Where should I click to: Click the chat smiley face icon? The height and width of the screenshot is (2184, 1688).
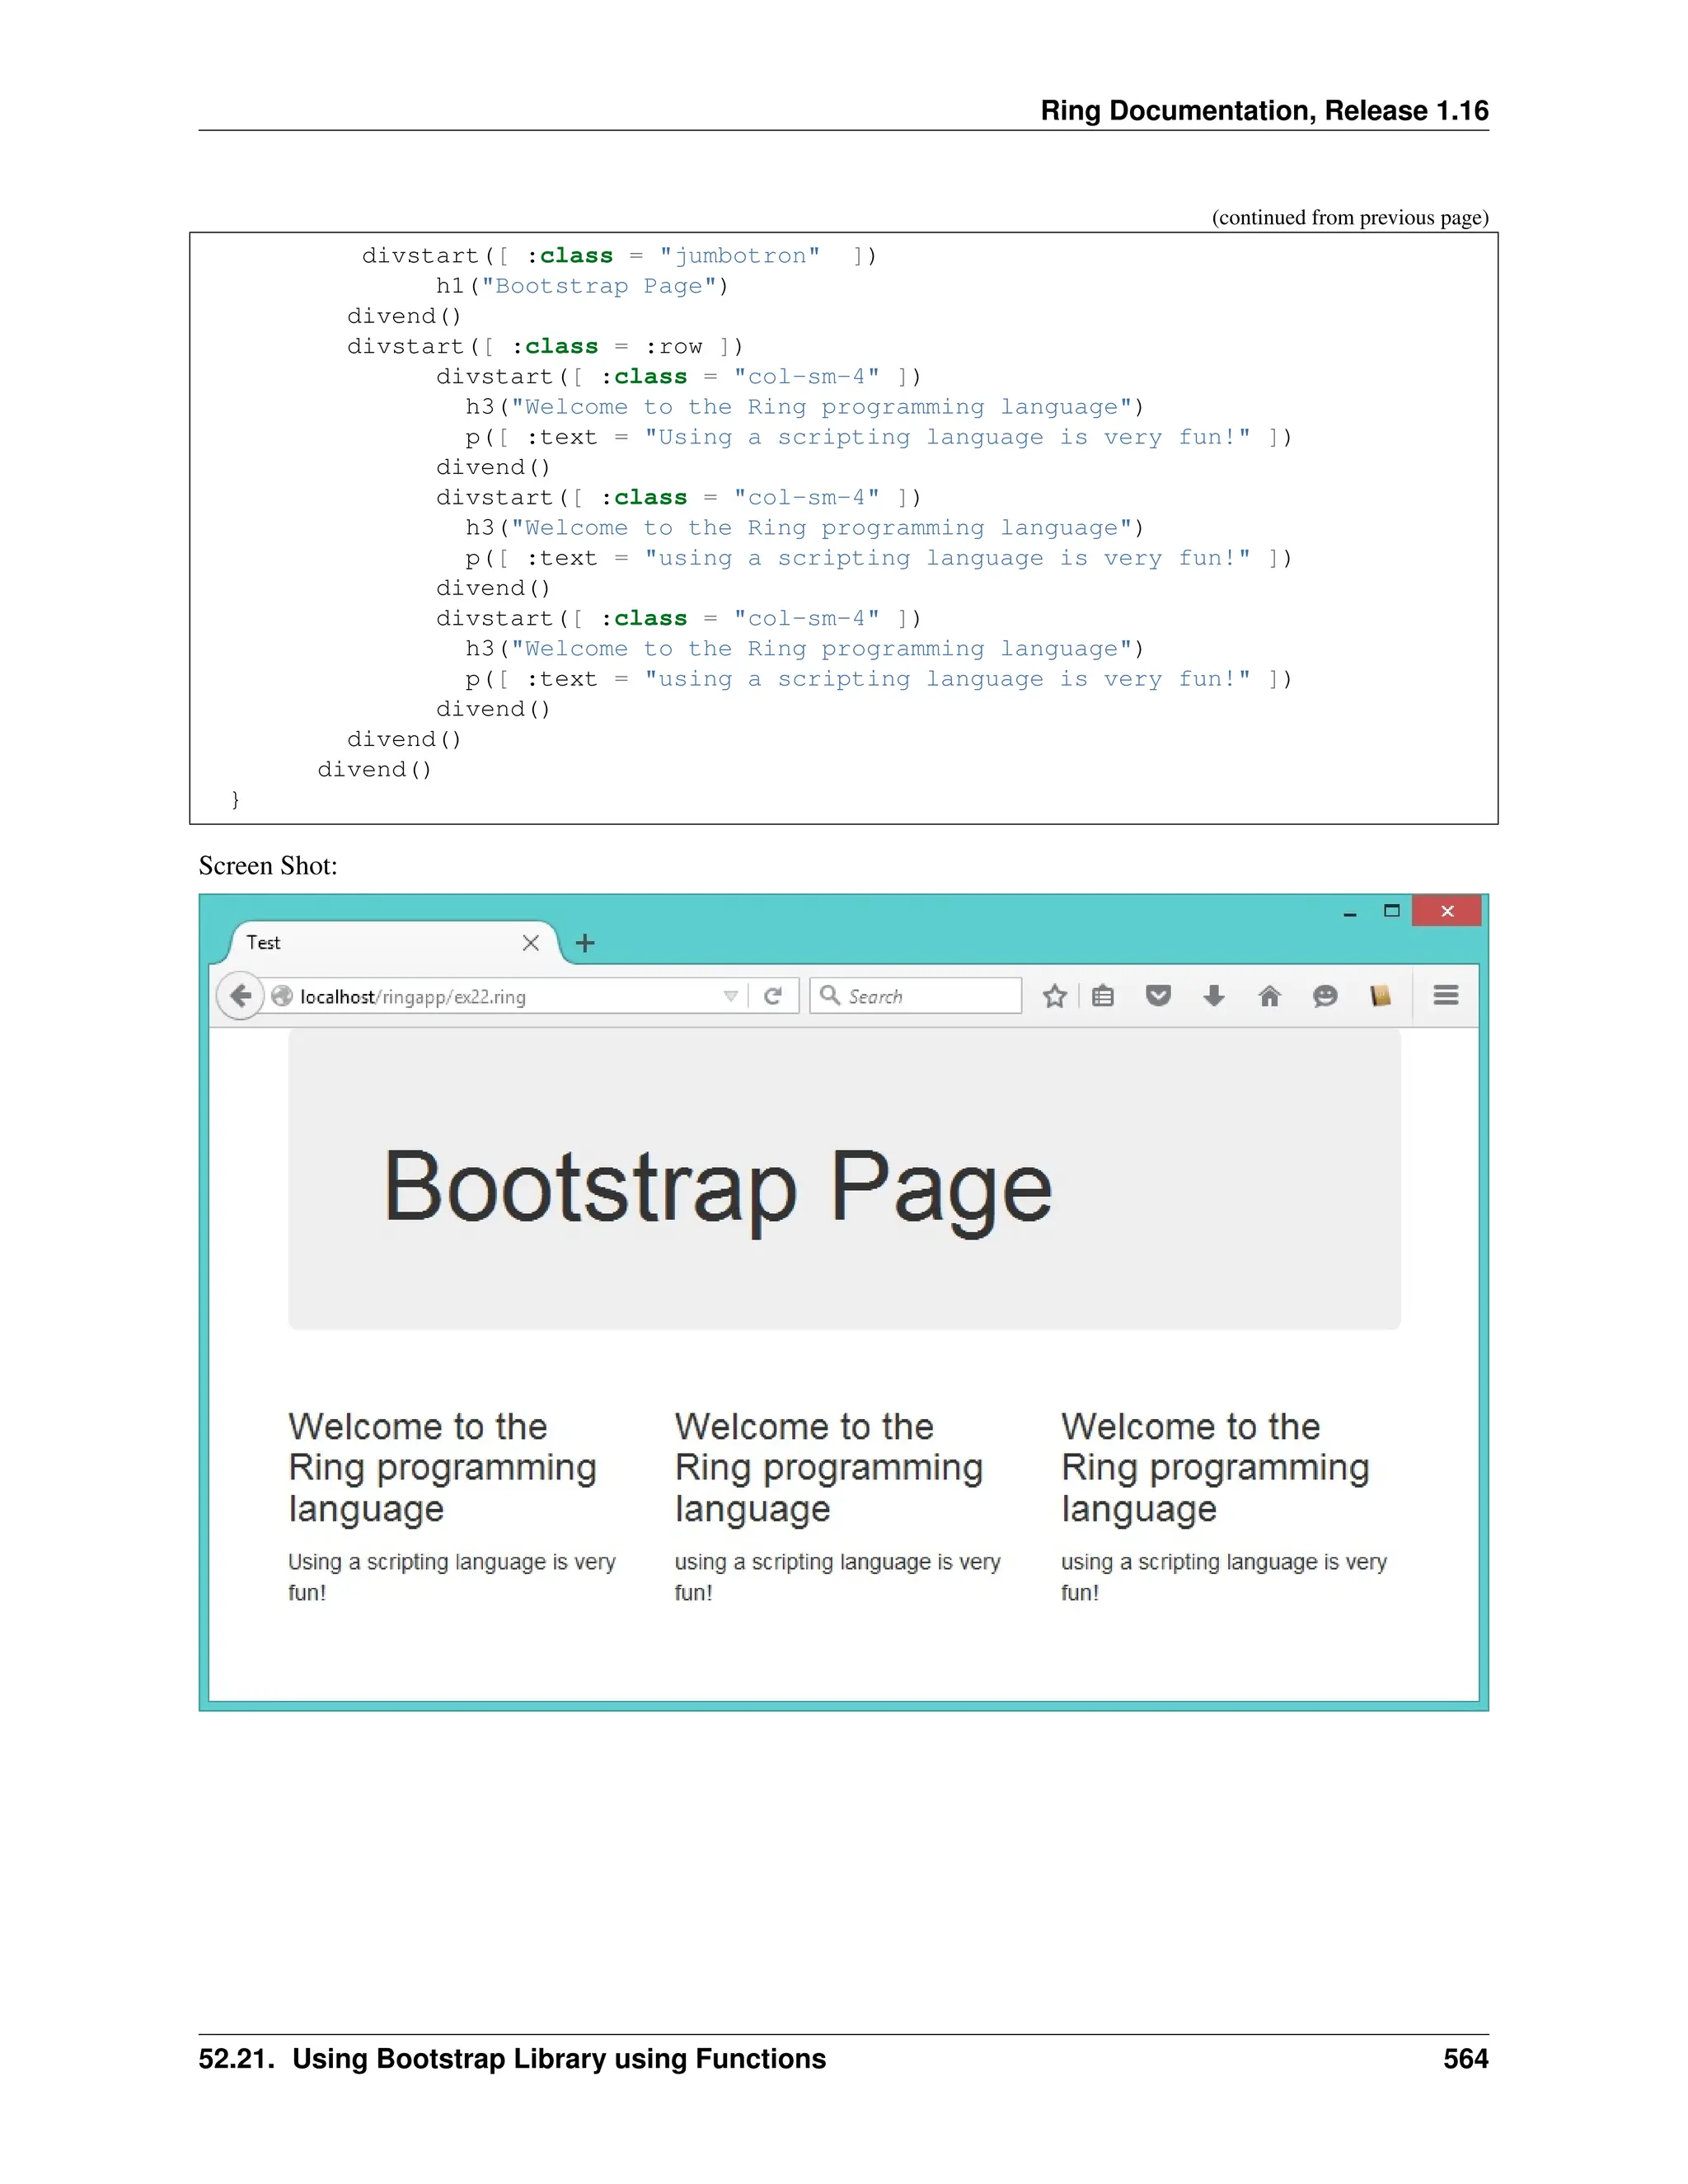pyautogui.click(x=1325, y=996)
